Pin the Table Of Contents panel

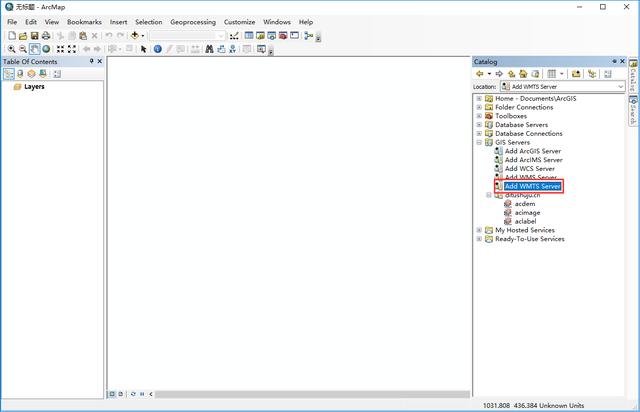click(x=91, y=61)
